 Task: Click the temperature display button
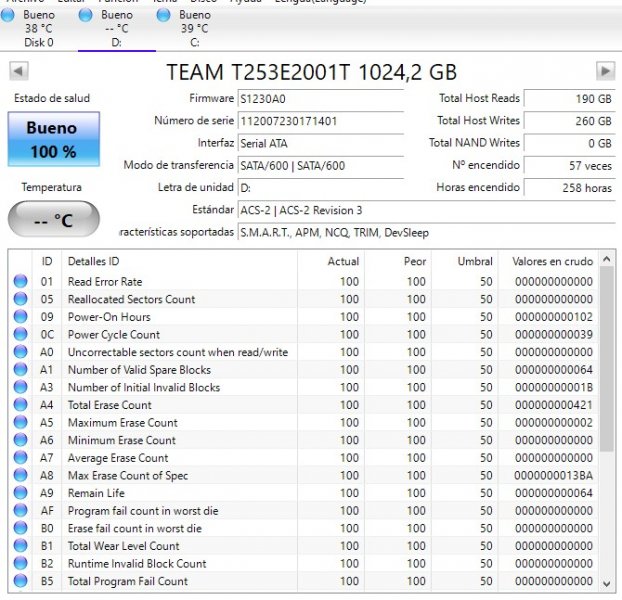[54, 220]
